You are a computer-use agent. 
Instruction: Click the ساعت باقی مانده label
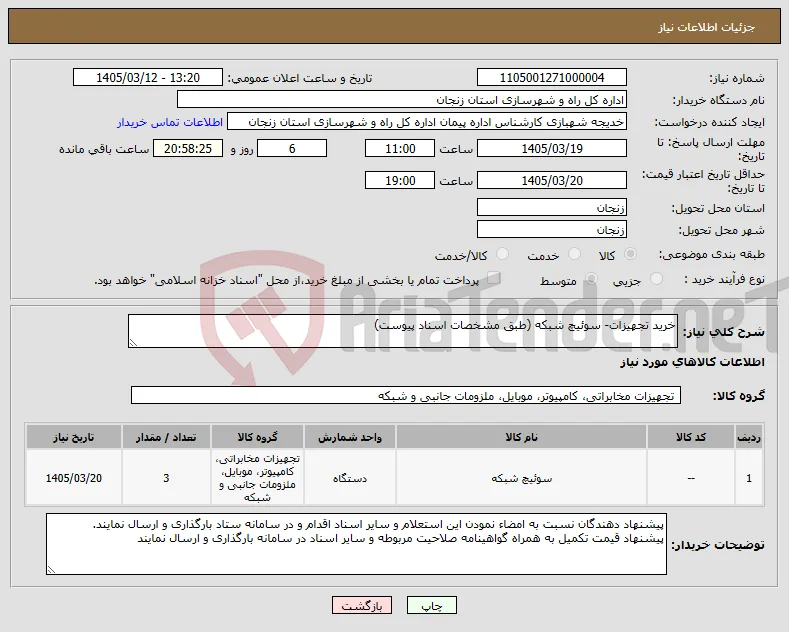tap(104, 149)
